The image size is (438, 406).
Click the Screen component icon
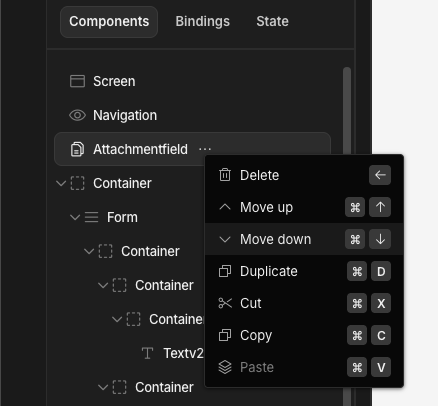tap(77, 81)
